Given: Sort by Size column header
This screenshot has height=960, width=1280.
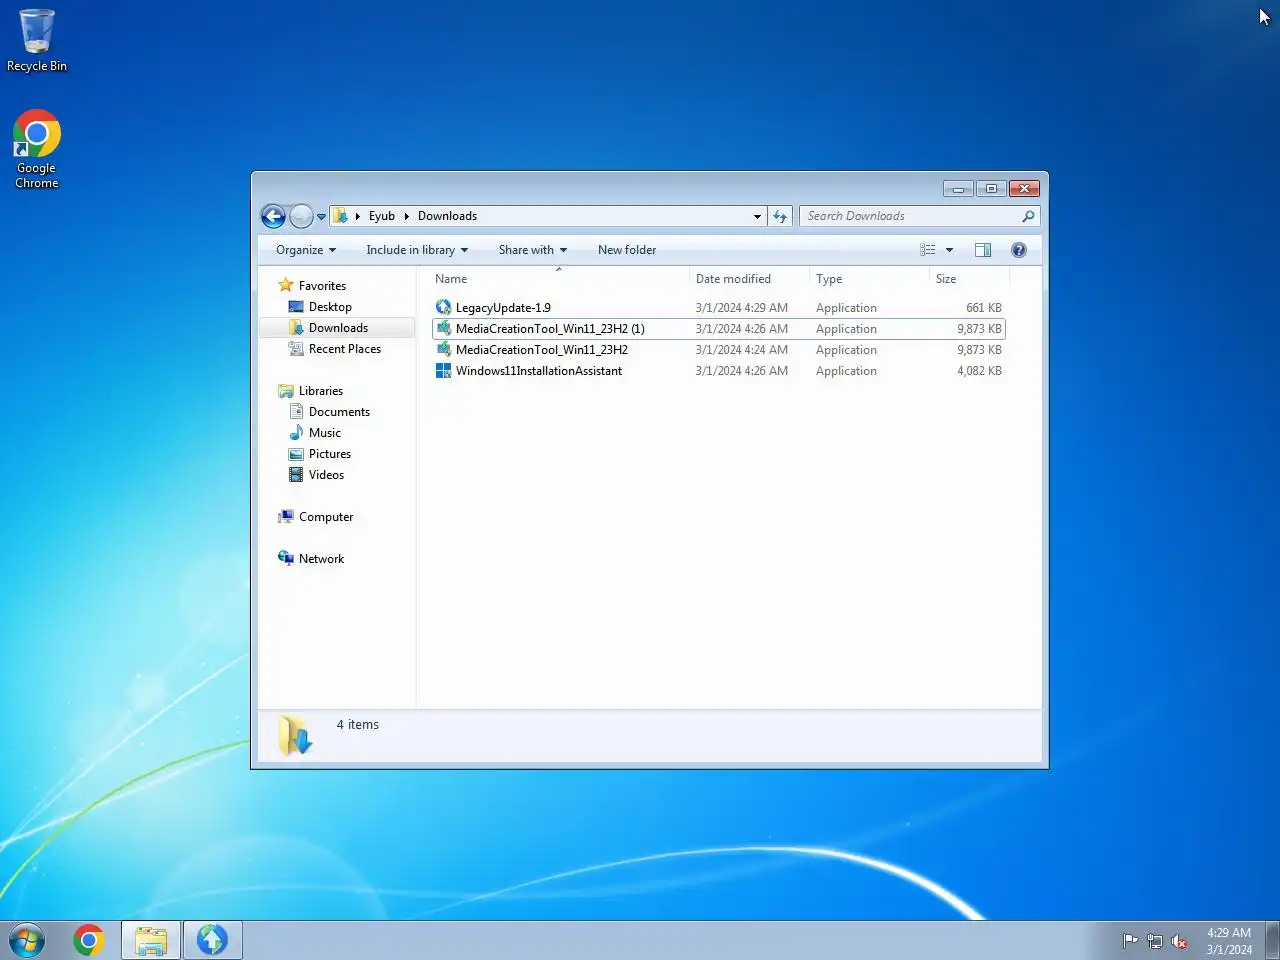Looking at the screenshot, I should click(968, 279).
